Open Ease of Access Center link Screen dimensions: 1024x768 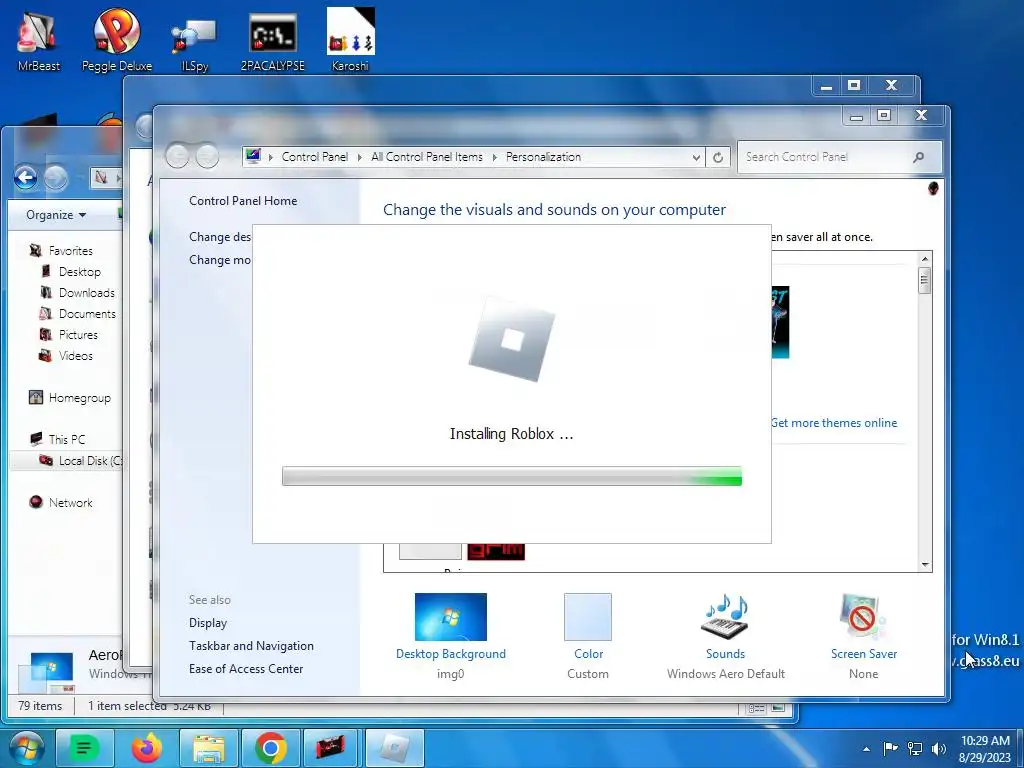pyautogui.click(x=246, y=669)
